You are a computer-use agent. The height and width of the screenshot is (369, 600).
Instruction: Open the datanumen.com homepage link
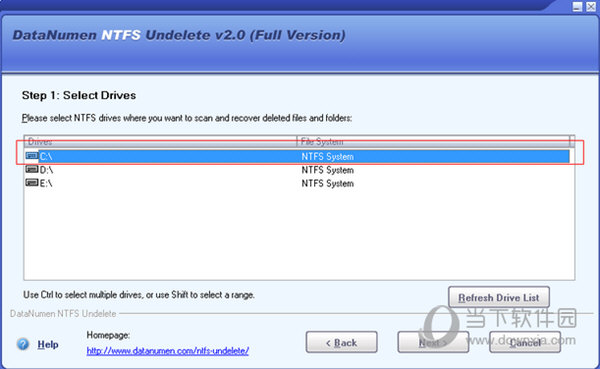tap(168, 351)
